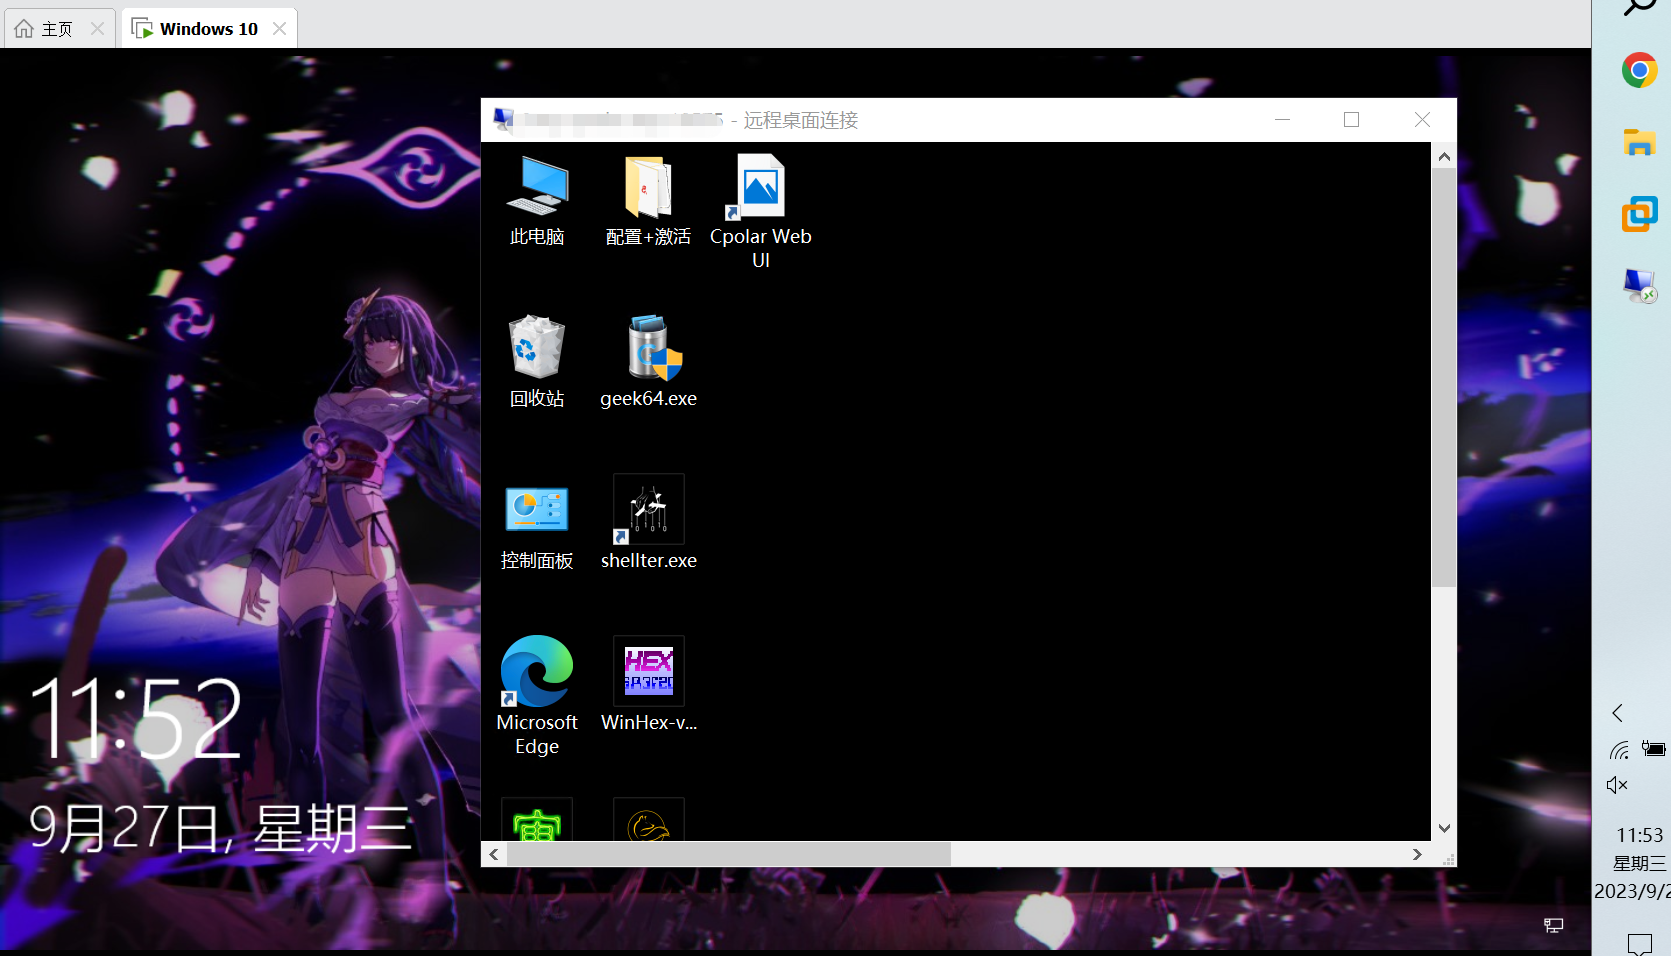
Task: Select the partially visible orange bird icon
Action: click(x=649, y=820)
